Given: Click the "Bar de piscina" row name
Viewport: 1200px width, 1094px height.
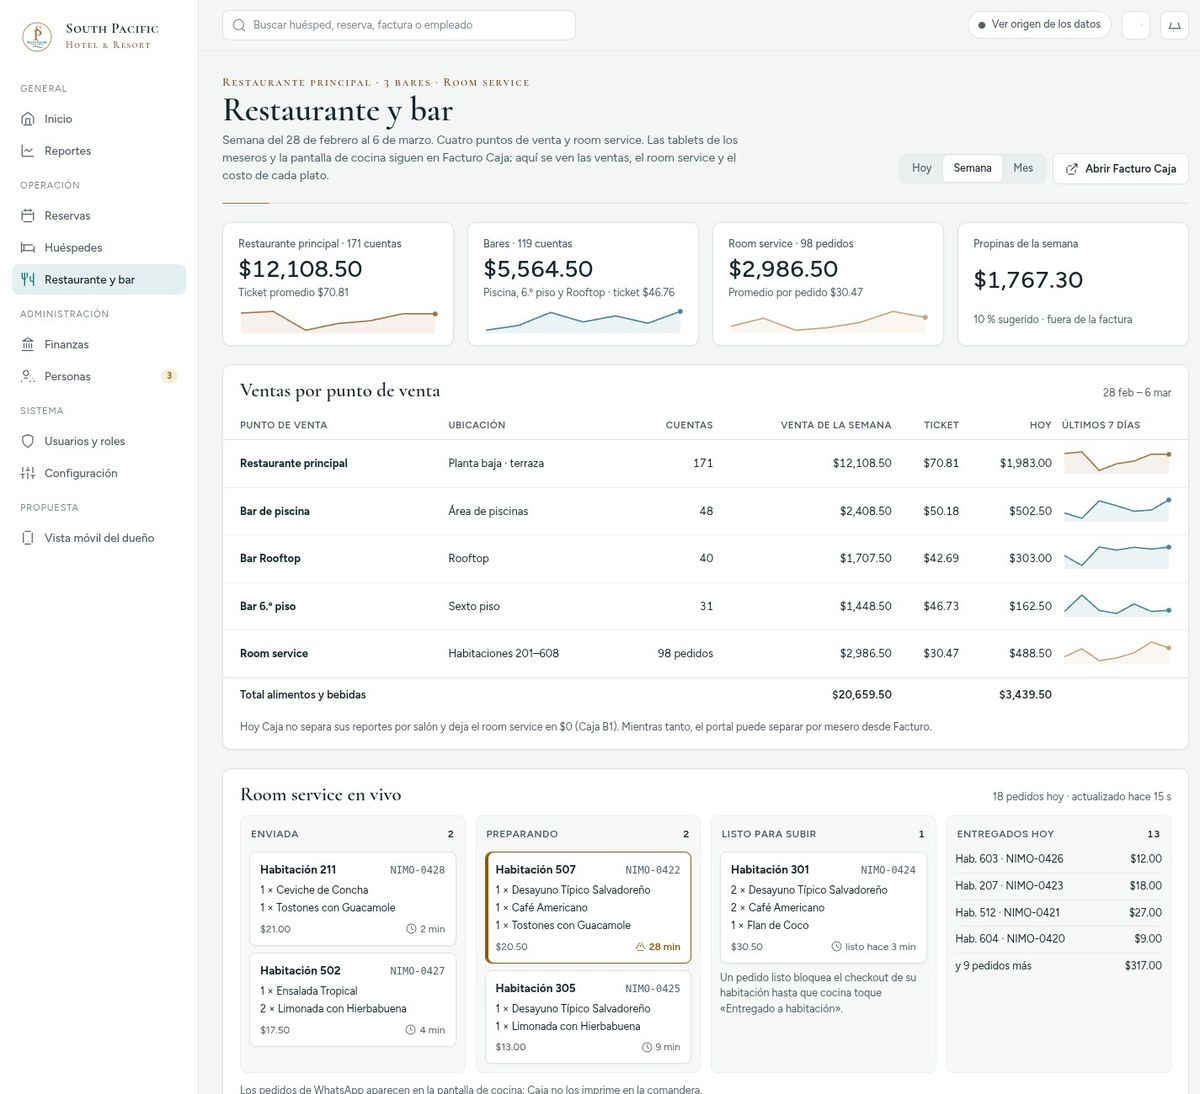Looking at the screenshot, I should point(275,511).
